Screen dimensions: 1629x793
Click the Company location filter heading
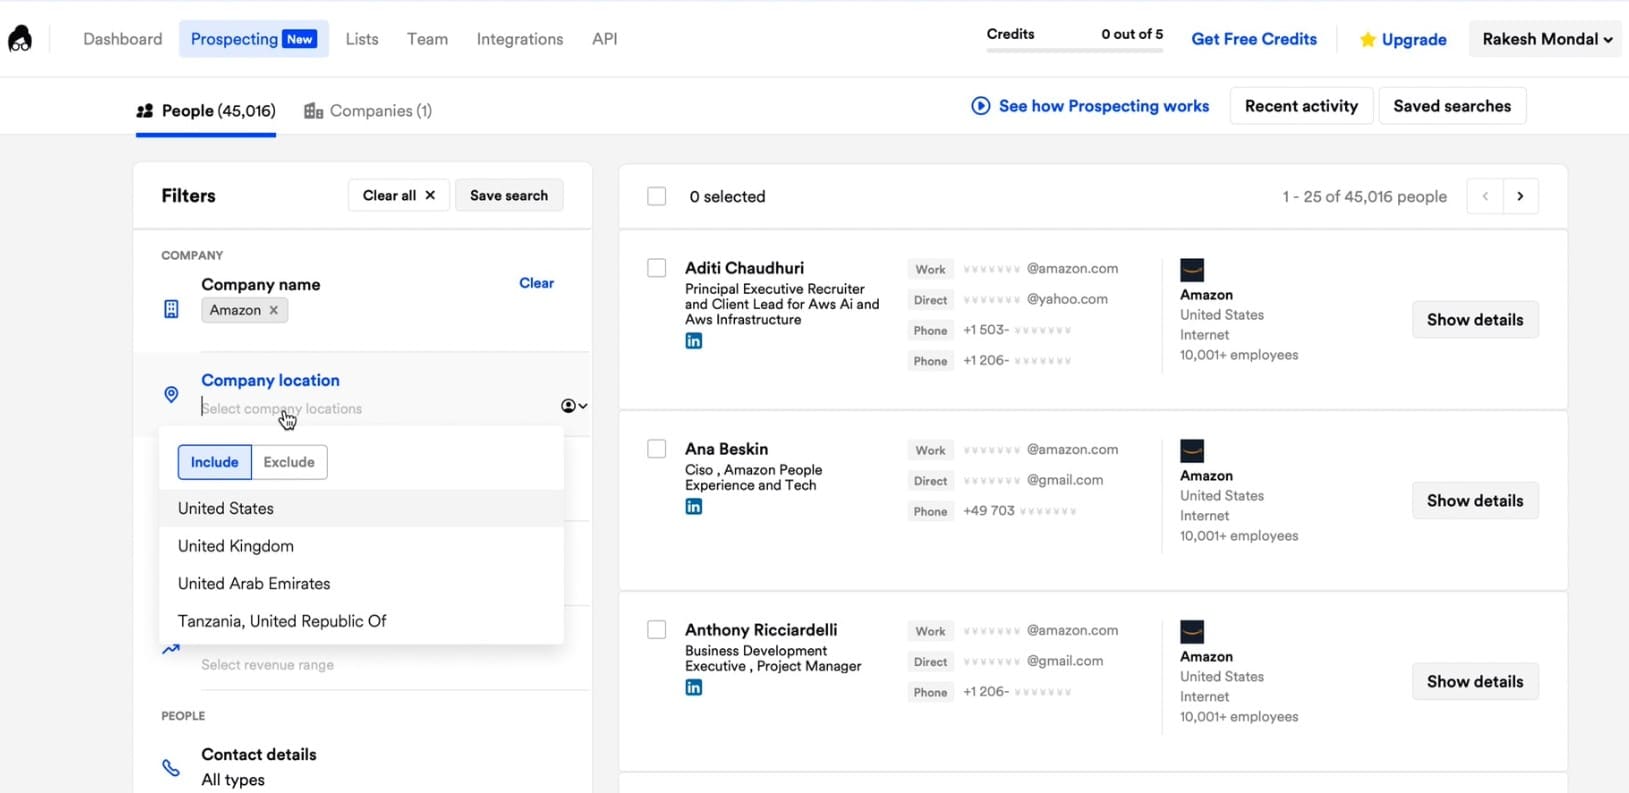[270, 380]
